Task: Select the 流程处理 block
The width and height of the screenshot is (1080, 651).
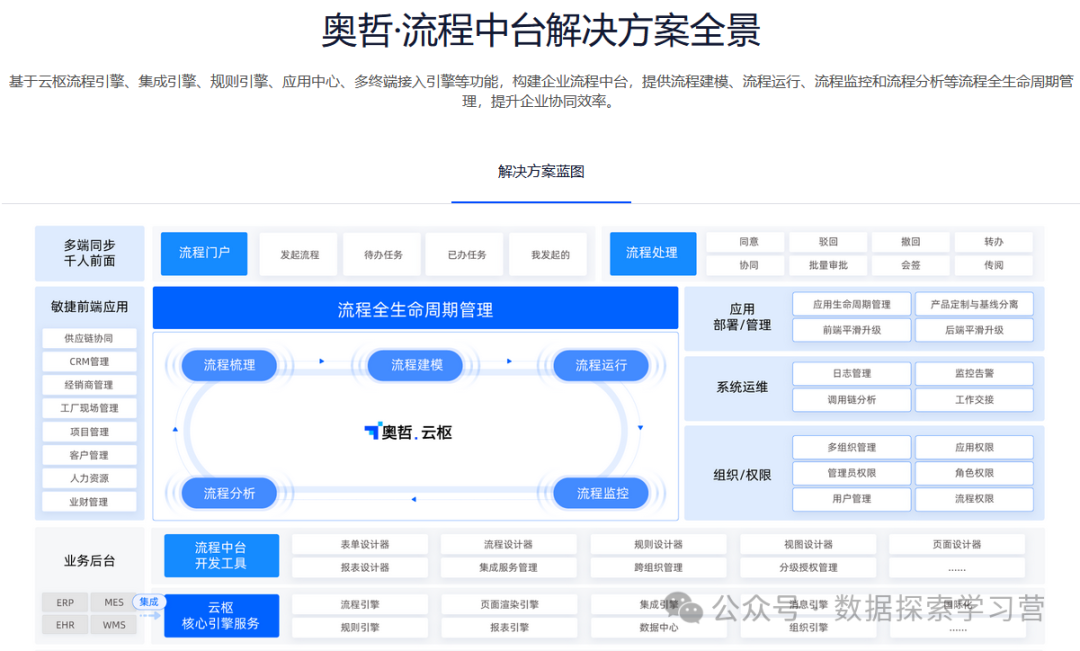Action: point(652,253)
